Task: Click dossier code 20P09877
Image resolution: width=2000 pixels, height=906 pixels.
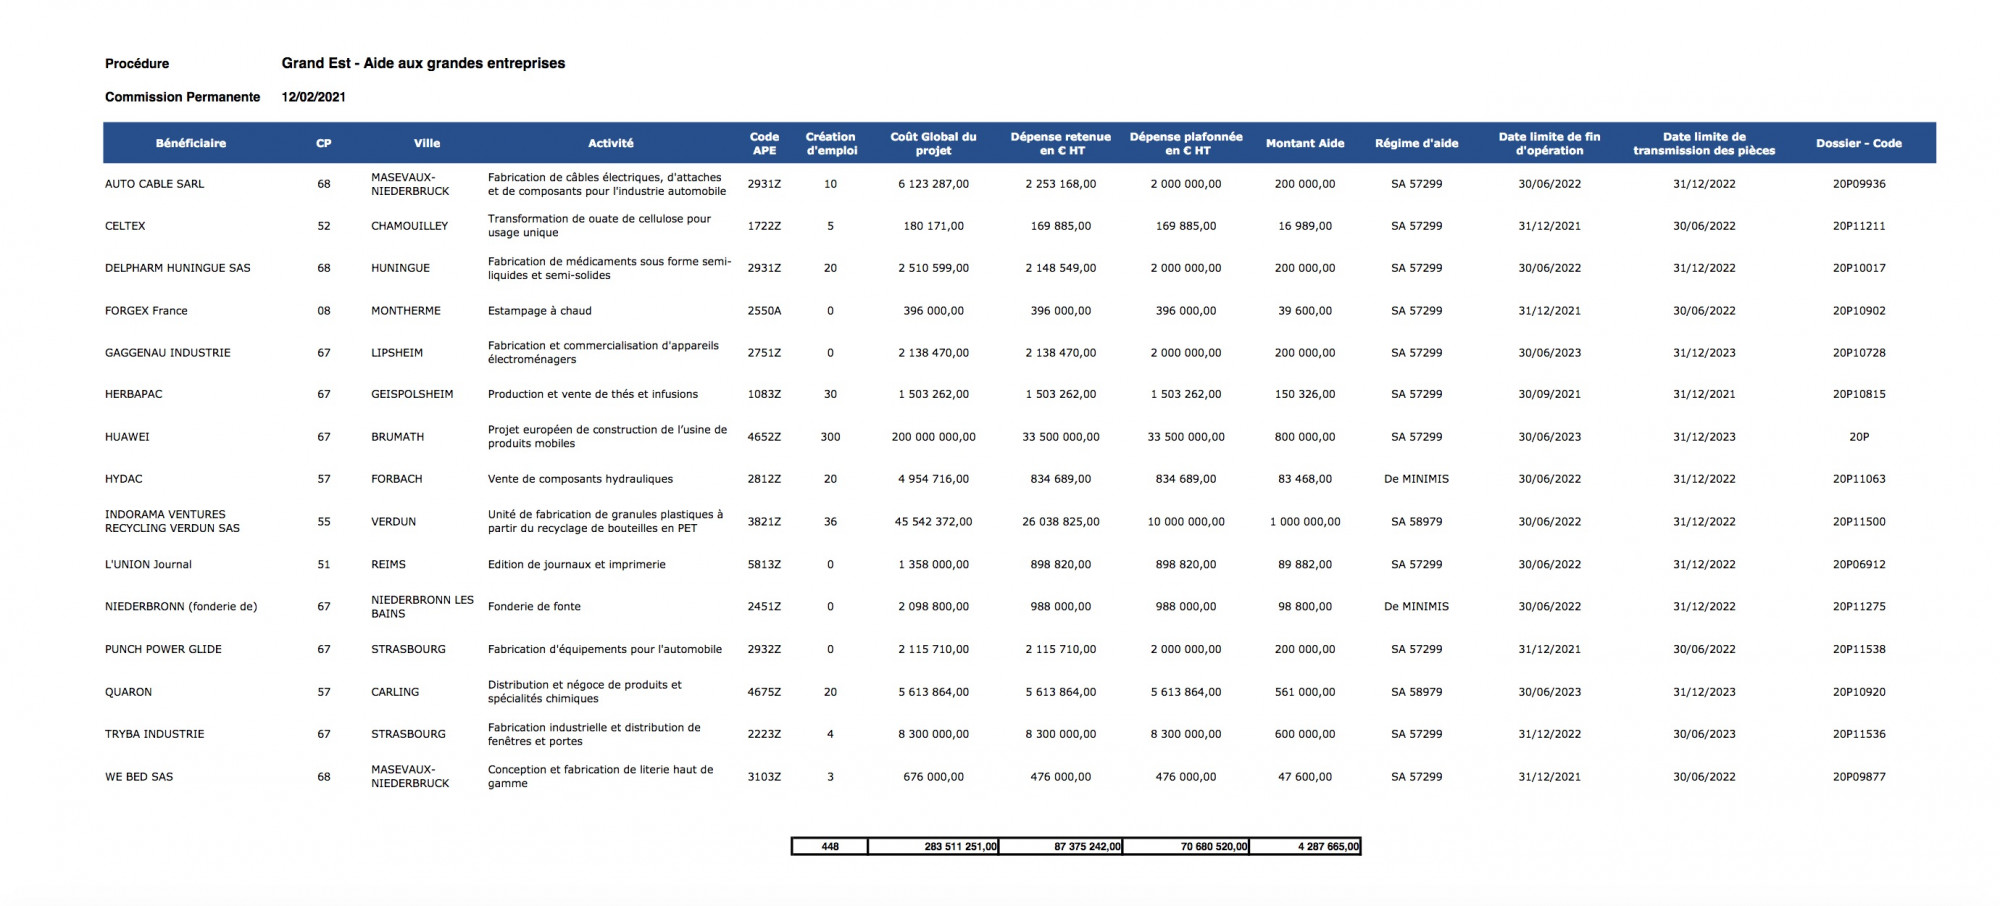Action: click(1859, 777)
